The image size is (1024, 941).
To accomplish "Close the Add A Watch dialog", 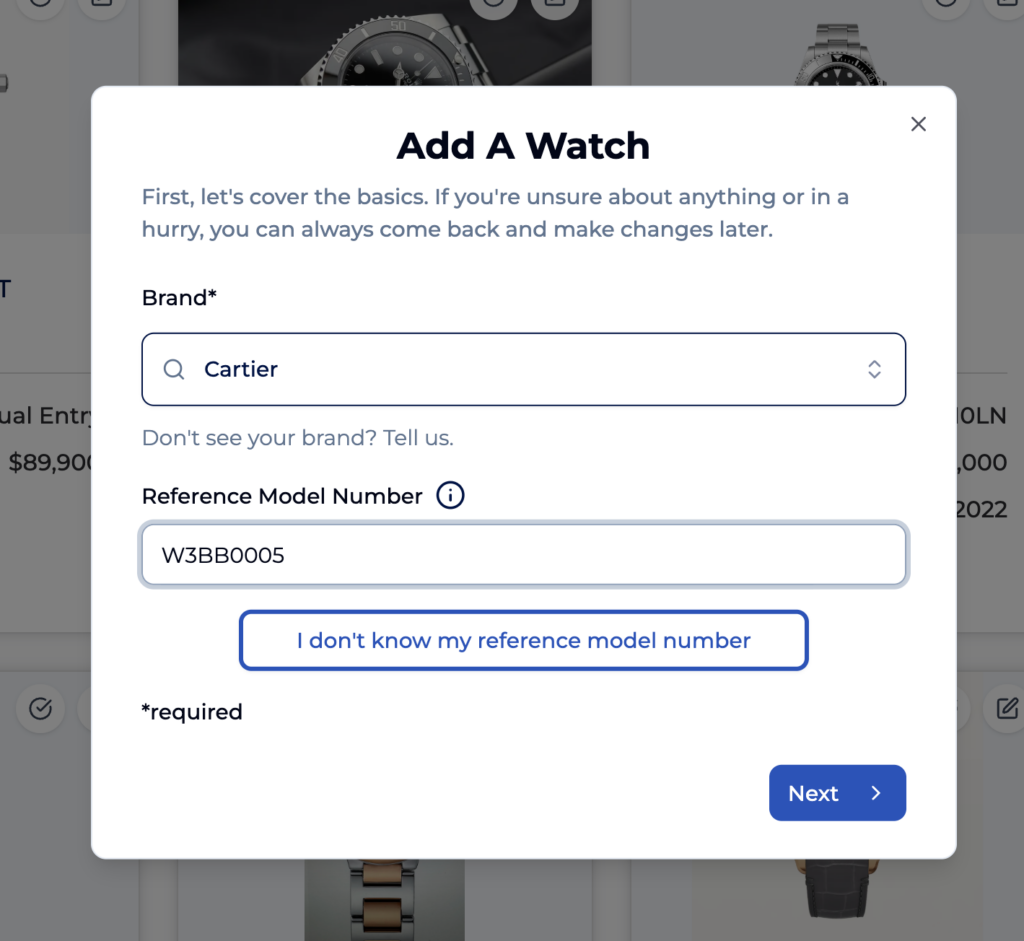I will (918, 123).
